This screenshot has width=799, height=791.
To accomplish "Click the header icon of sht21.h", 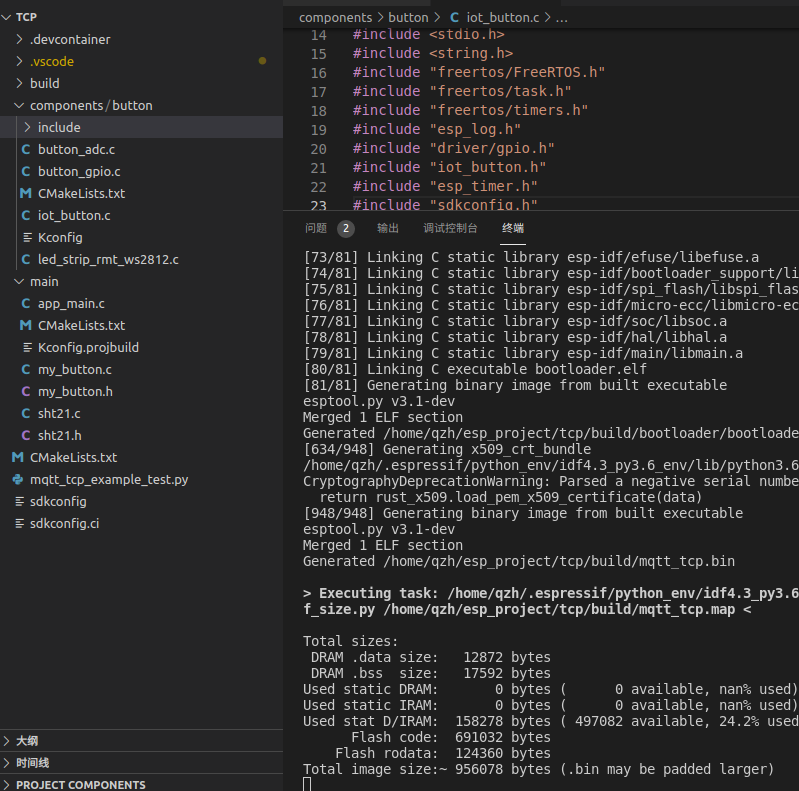I will [26, 435].
